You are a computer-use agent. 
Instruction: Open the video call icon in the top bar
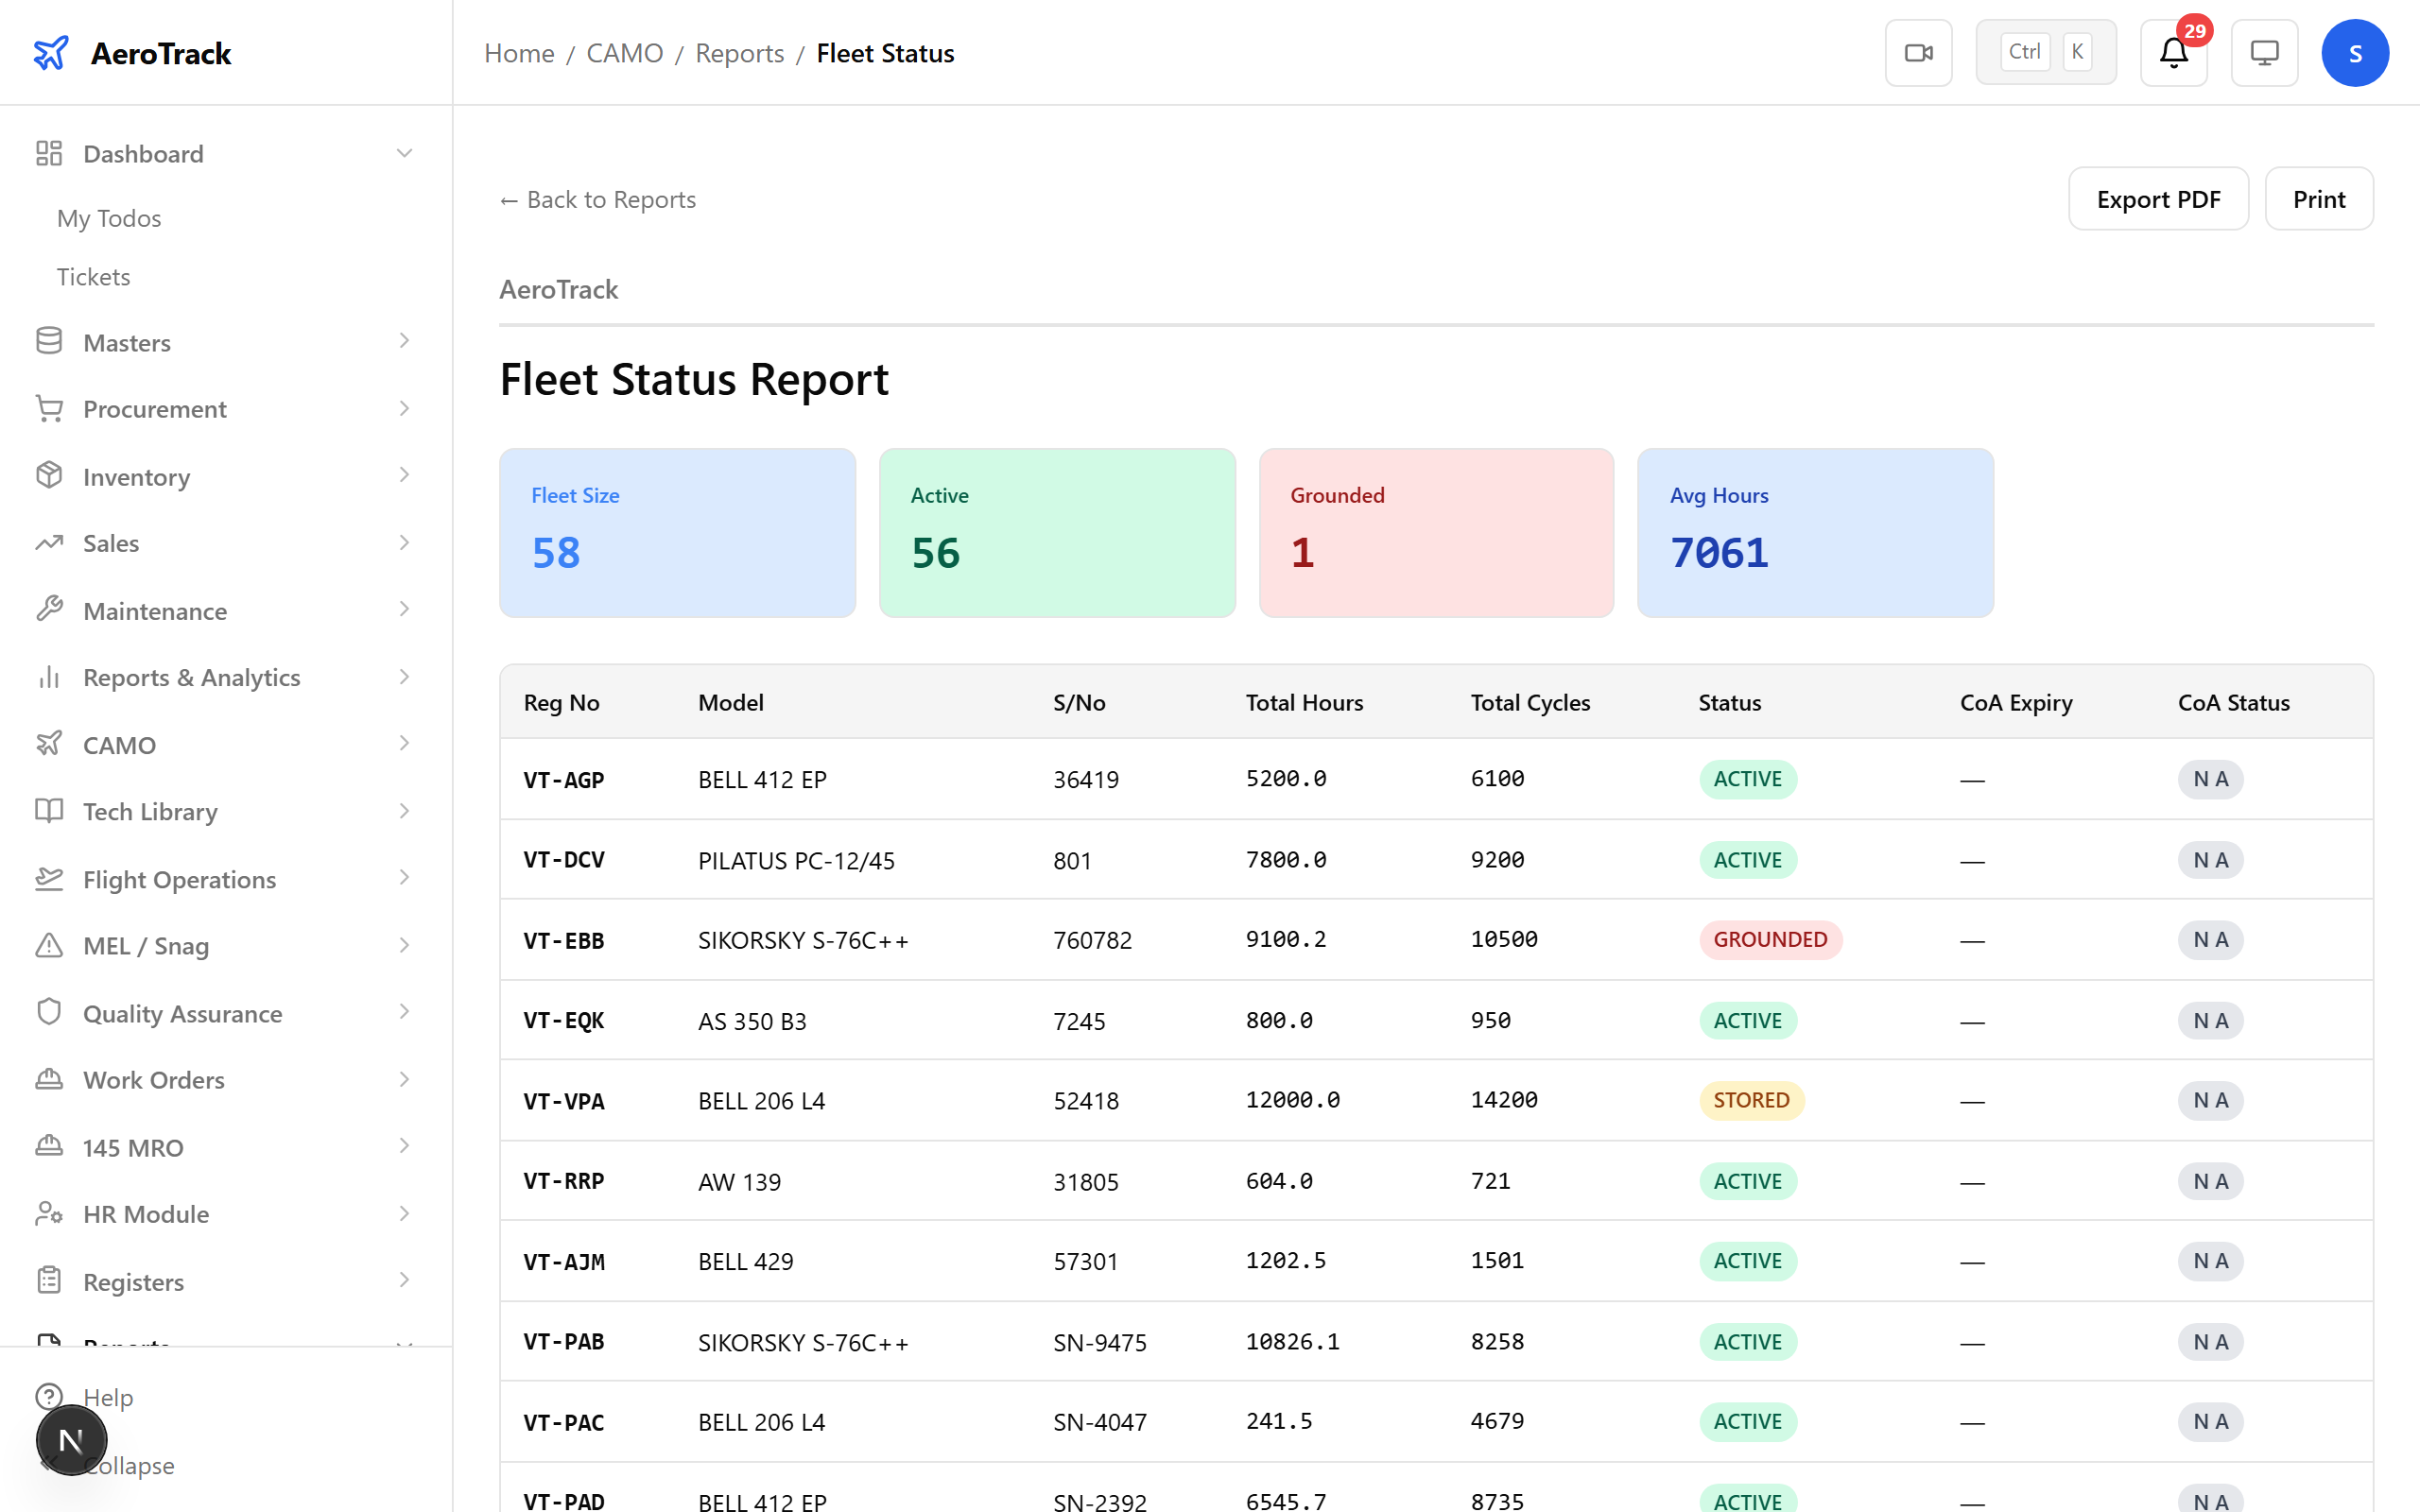point(1918,52)
